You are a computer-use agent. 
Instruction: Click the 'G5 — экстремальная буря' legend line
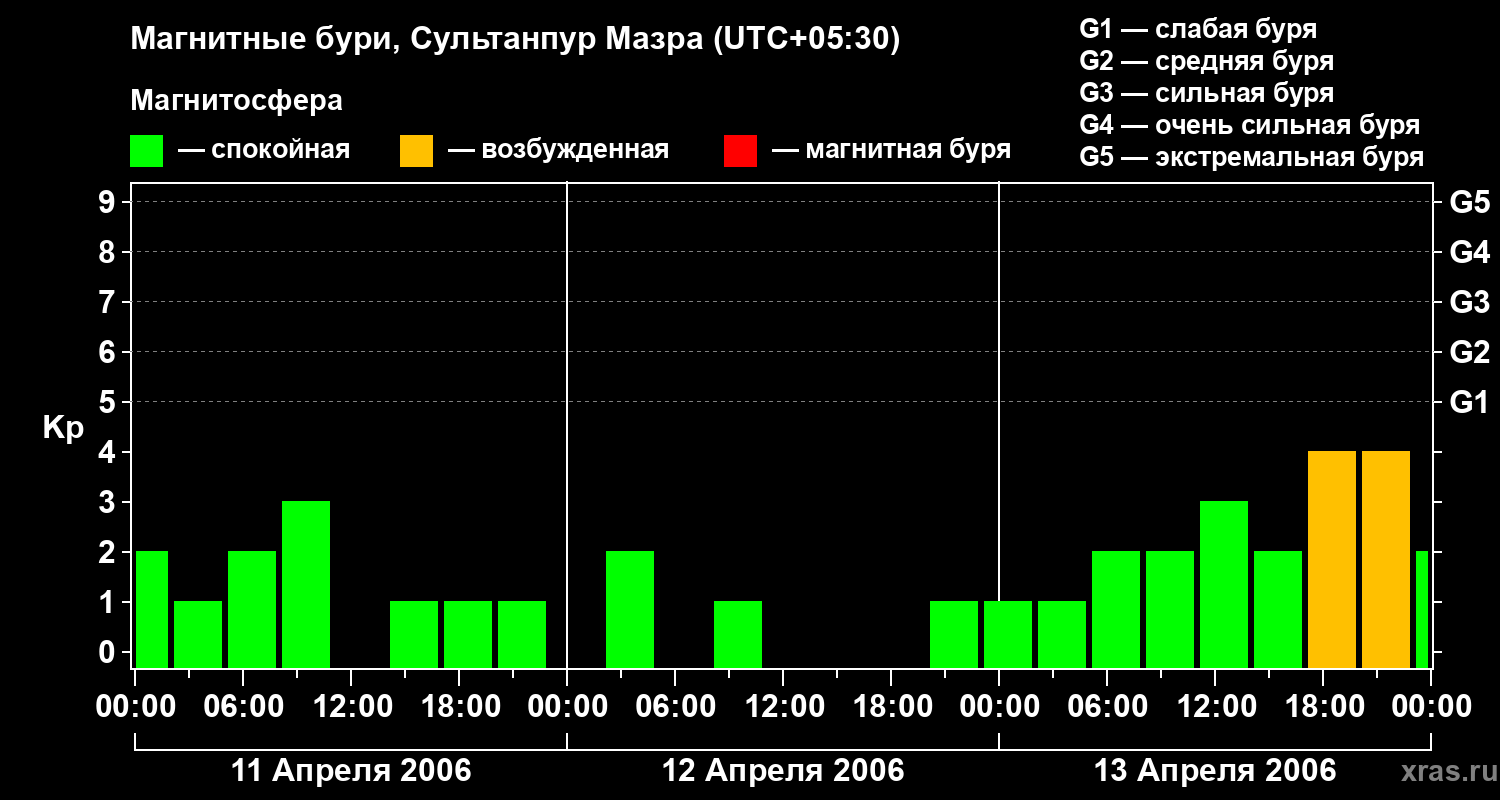click(x=1251, y=157)
